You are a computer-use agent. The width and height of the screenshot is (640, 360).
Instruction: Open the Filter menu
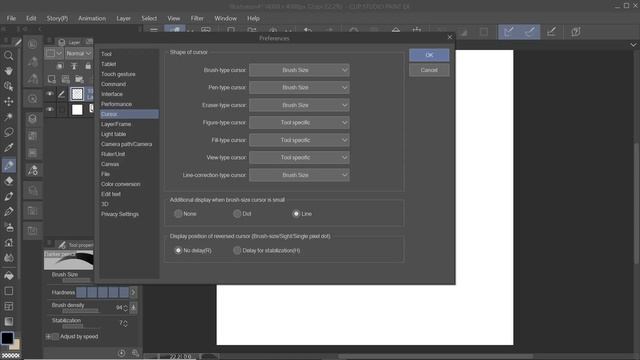tap(197, 18)
